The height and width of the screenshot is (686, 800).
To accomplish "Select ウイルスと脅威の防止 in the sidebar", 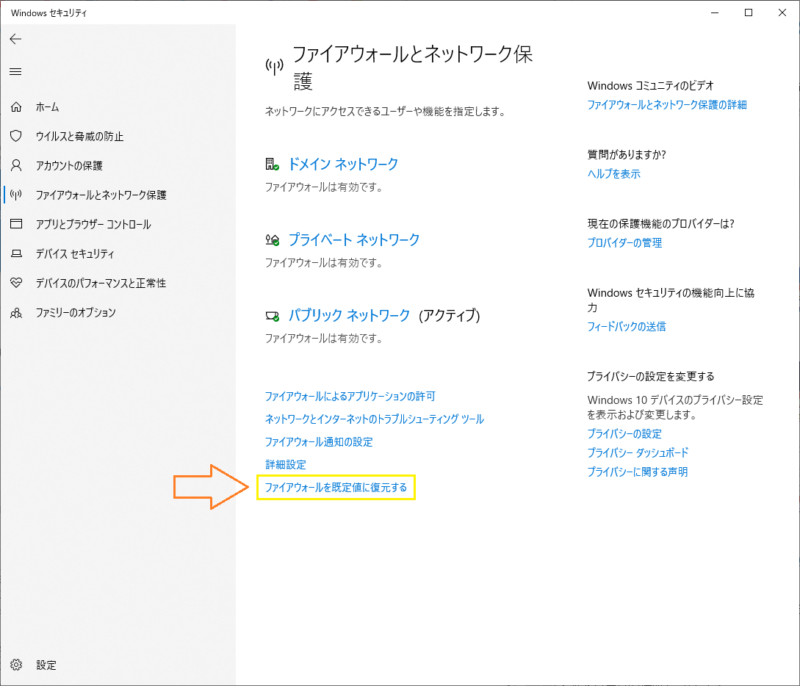I will click(80, 136).
